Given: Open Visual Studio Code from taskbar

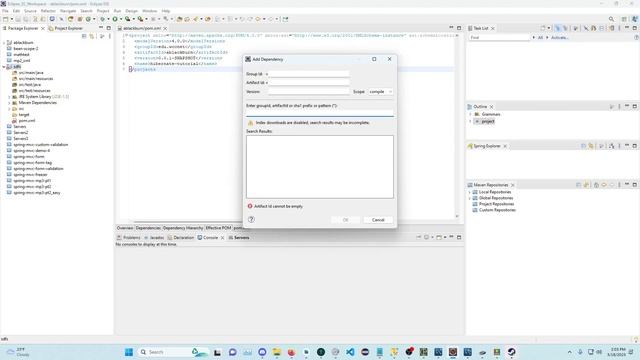Looking at the screenshot, I should (x=350, y=352).
